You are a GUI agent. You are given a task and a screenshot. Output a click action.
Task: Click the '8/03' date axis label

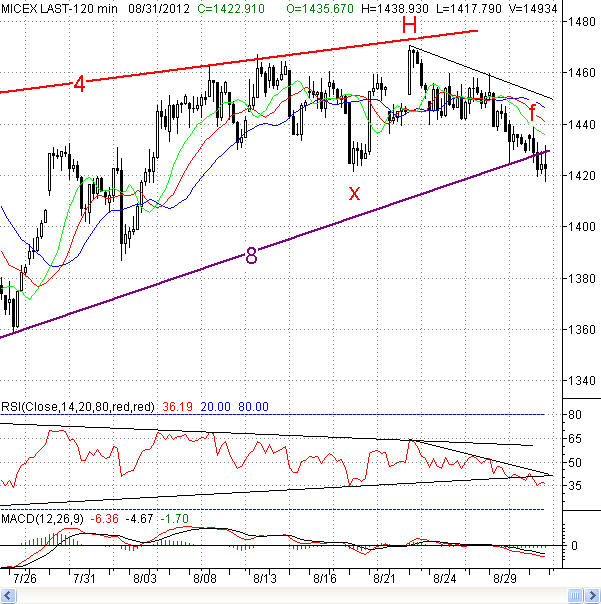(145, 579)
